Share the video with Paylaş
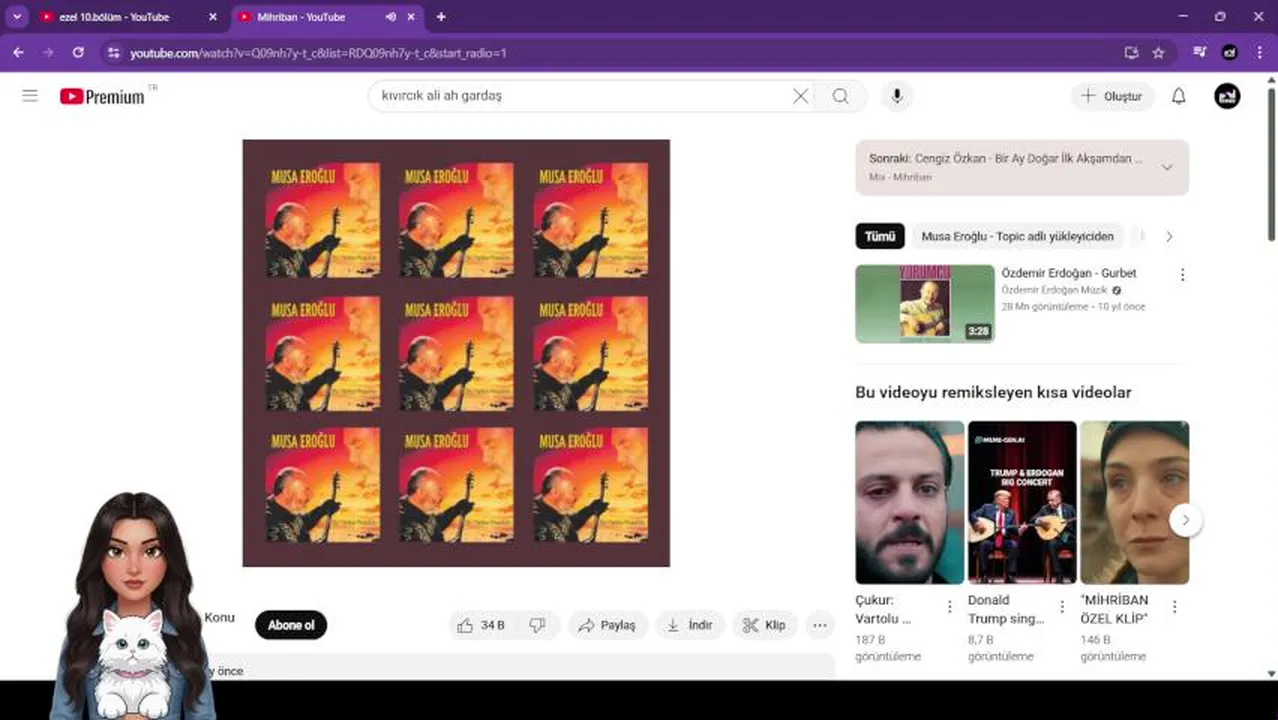This screenshot has height=720, width=1278. pos(608,625)
